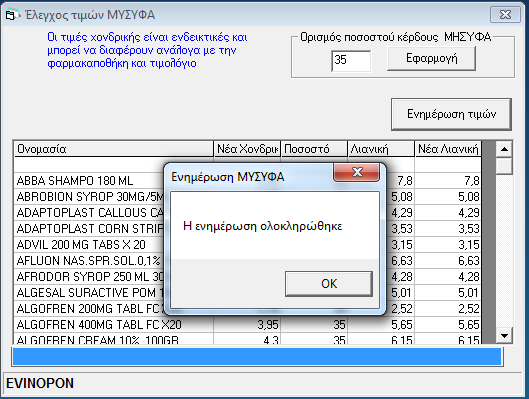The image size is (529, 399).
Task: Close the Ενημέρωση ΜΥΣΥΦΑ dialog with the red X
Action: pos(357,172)
